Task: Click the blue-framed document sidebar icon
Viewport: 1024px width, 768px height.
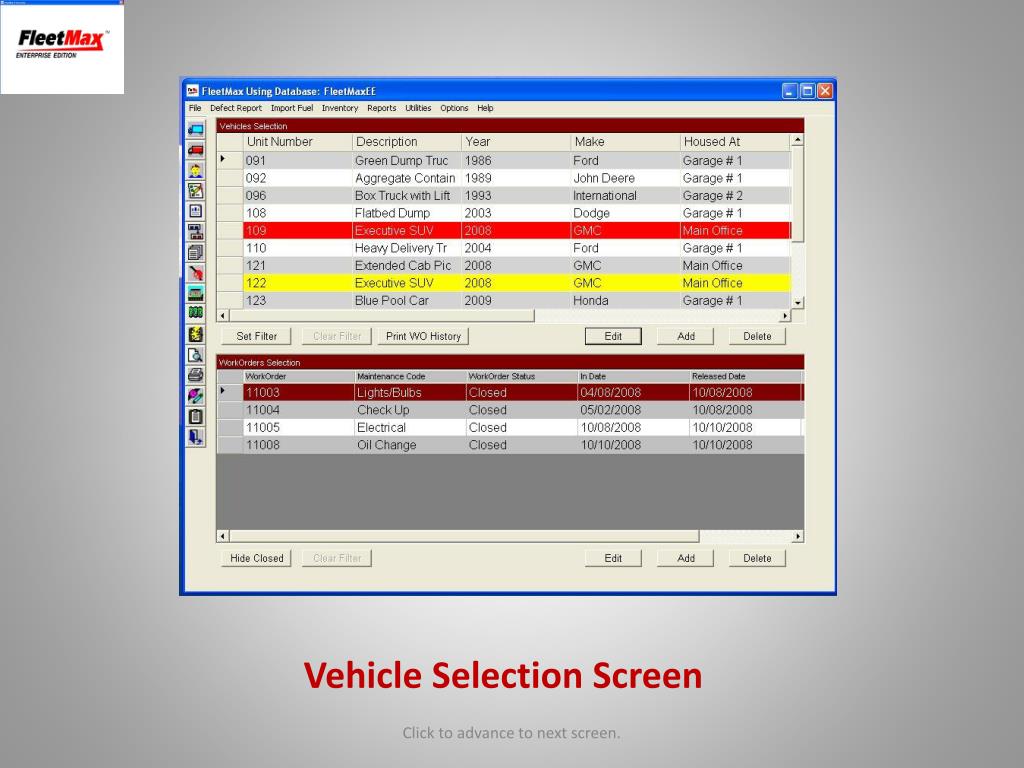Action: 195,211
